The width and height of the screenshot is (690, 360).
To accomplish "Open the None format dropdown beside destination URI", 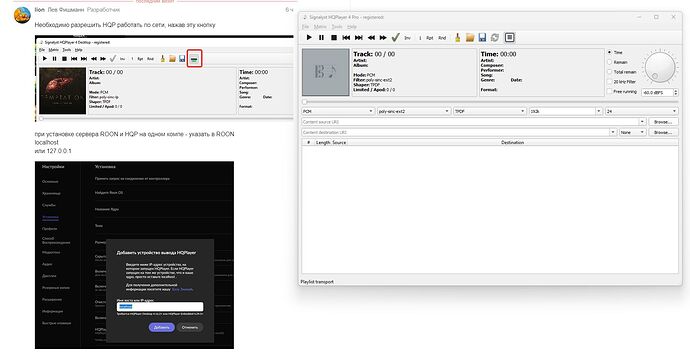I will click(632, 132).
